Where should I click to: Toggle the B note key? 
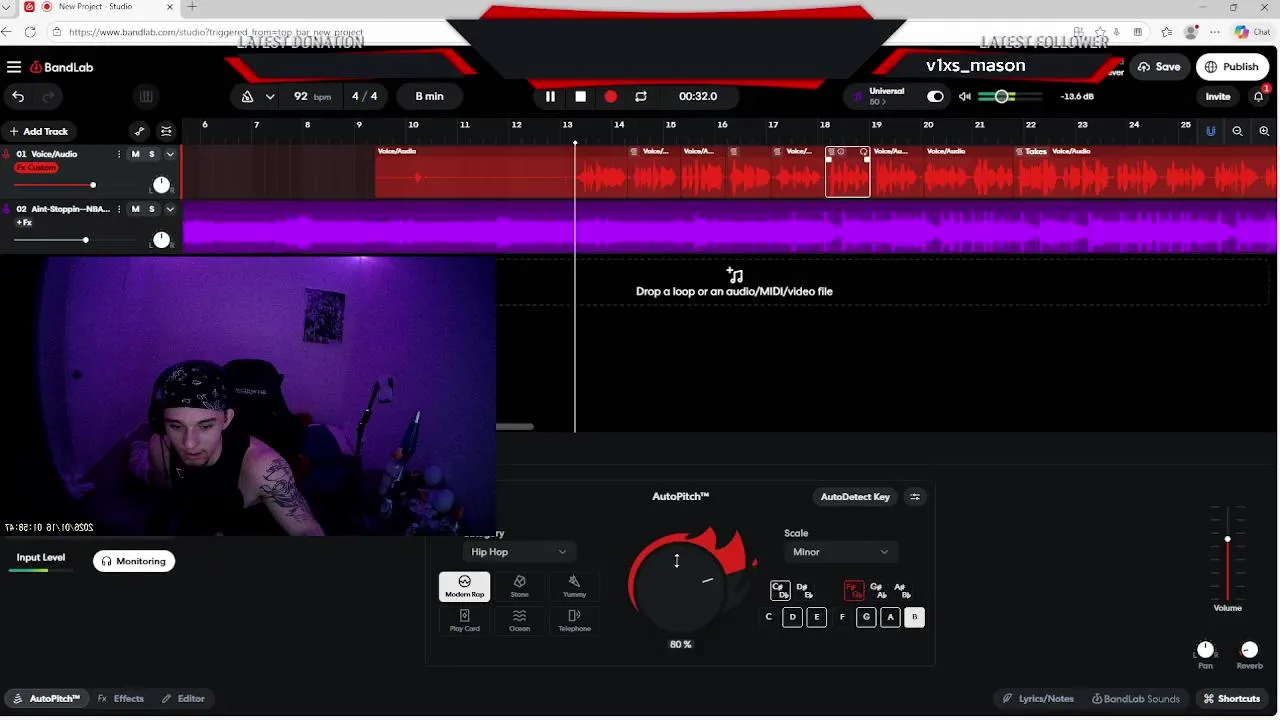pyautogui.click(x=914, y=617)
